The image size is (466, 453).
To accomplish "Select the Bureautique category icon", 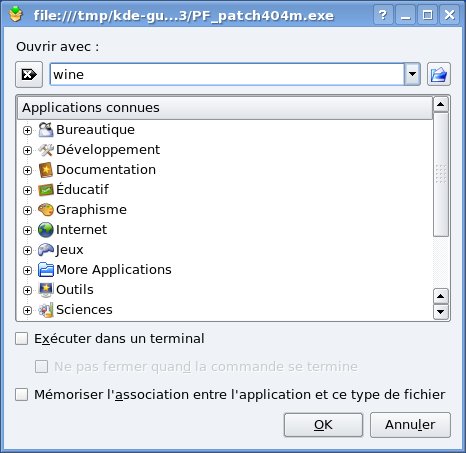I will [46, 130].
